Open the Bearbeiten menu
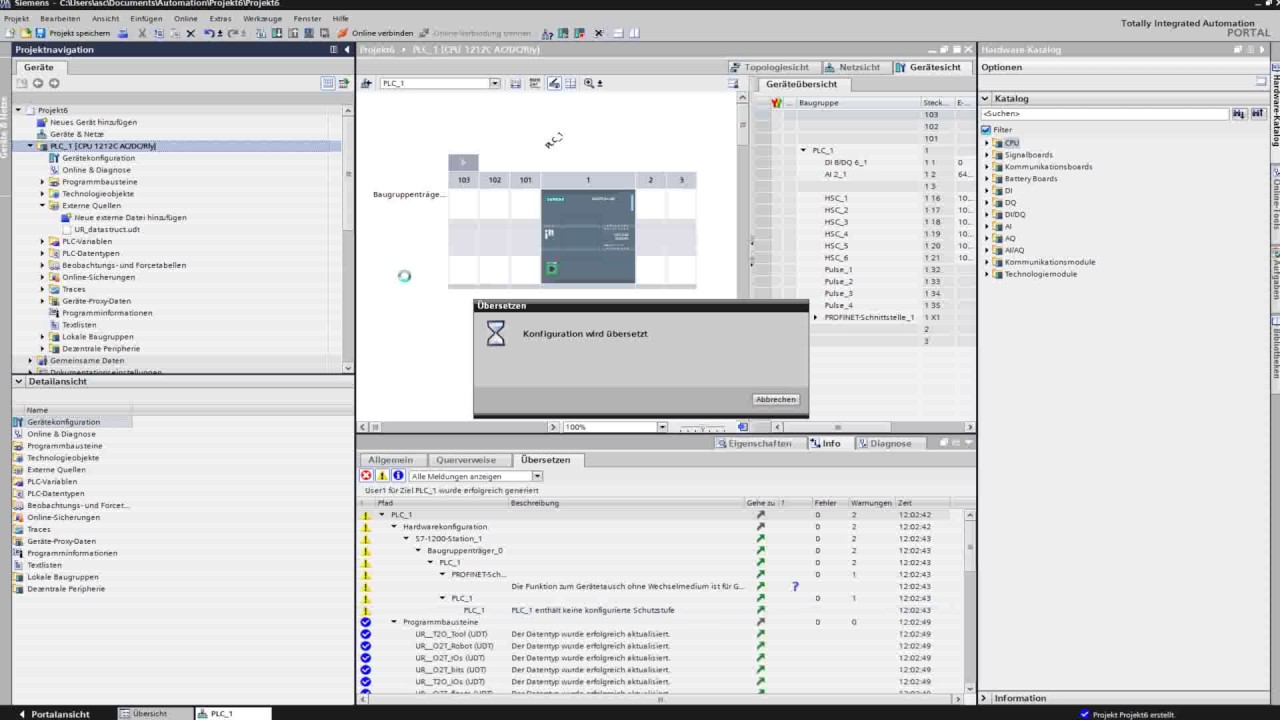The image size is (1280, 720). coord(60,18)
